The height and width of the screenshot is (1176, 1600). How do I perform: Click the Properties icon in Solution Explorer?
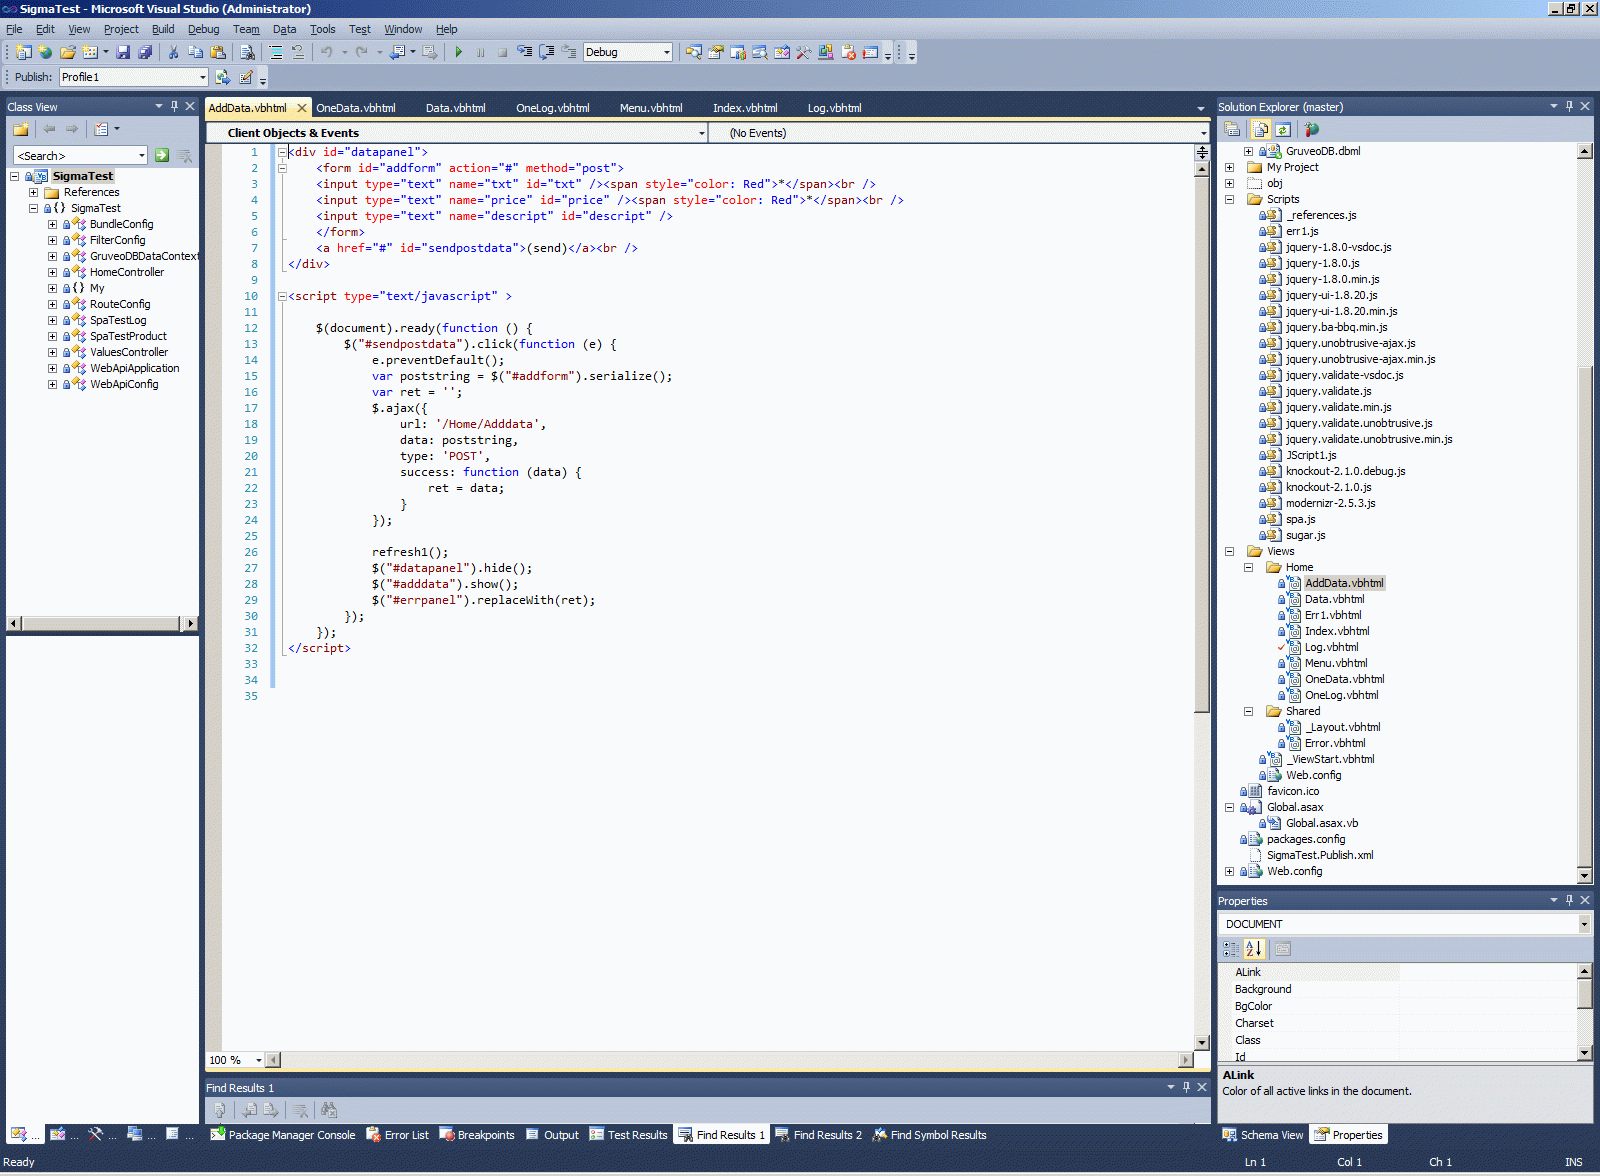(1233, 130)
